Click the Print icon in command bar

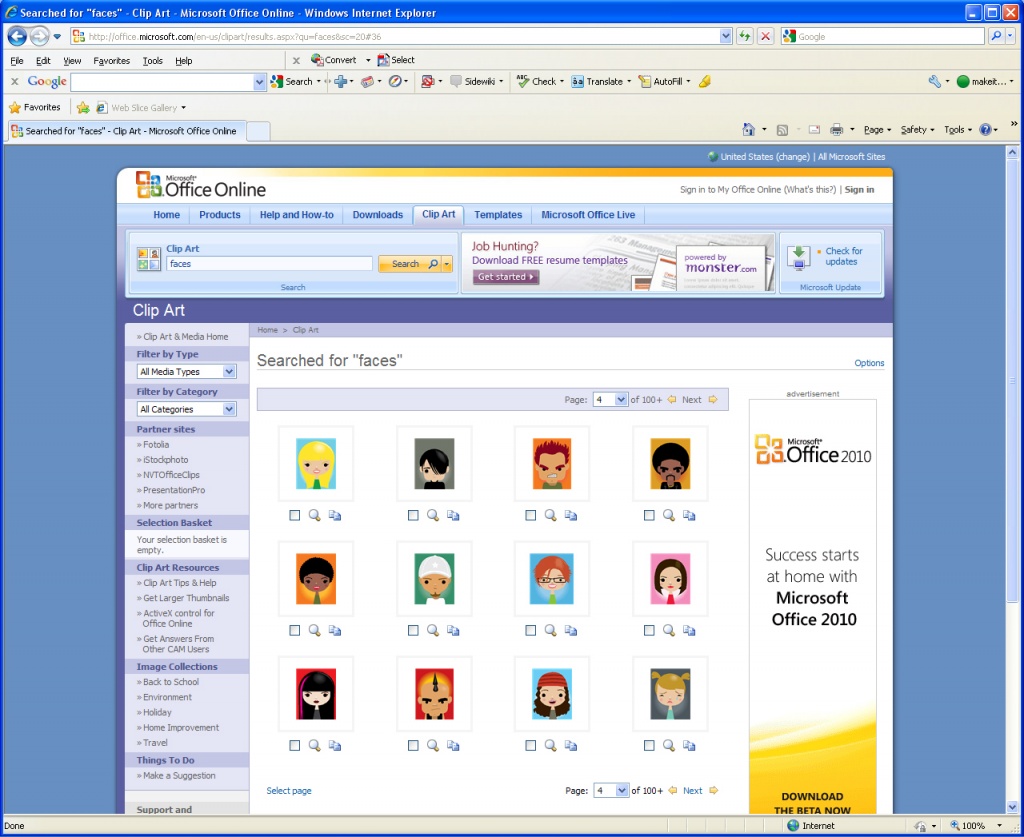click(x=837, y=130)
